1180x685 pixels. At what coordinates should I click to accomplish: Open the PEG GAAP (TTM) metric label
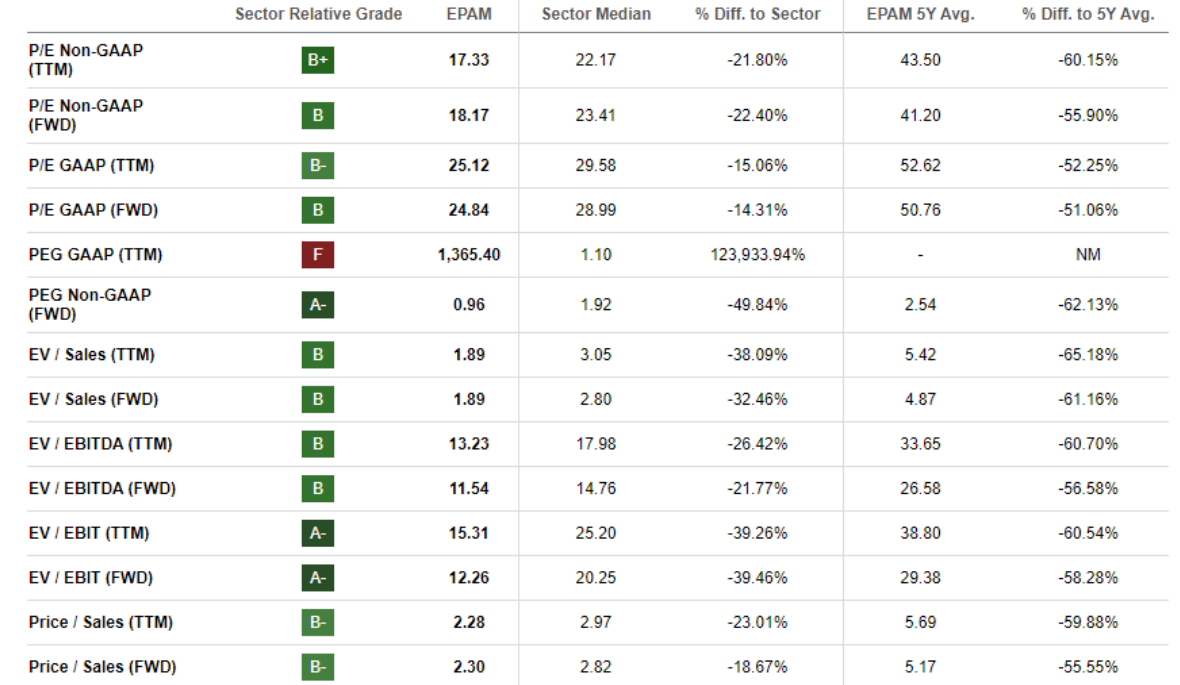click(x=96, y=254)
